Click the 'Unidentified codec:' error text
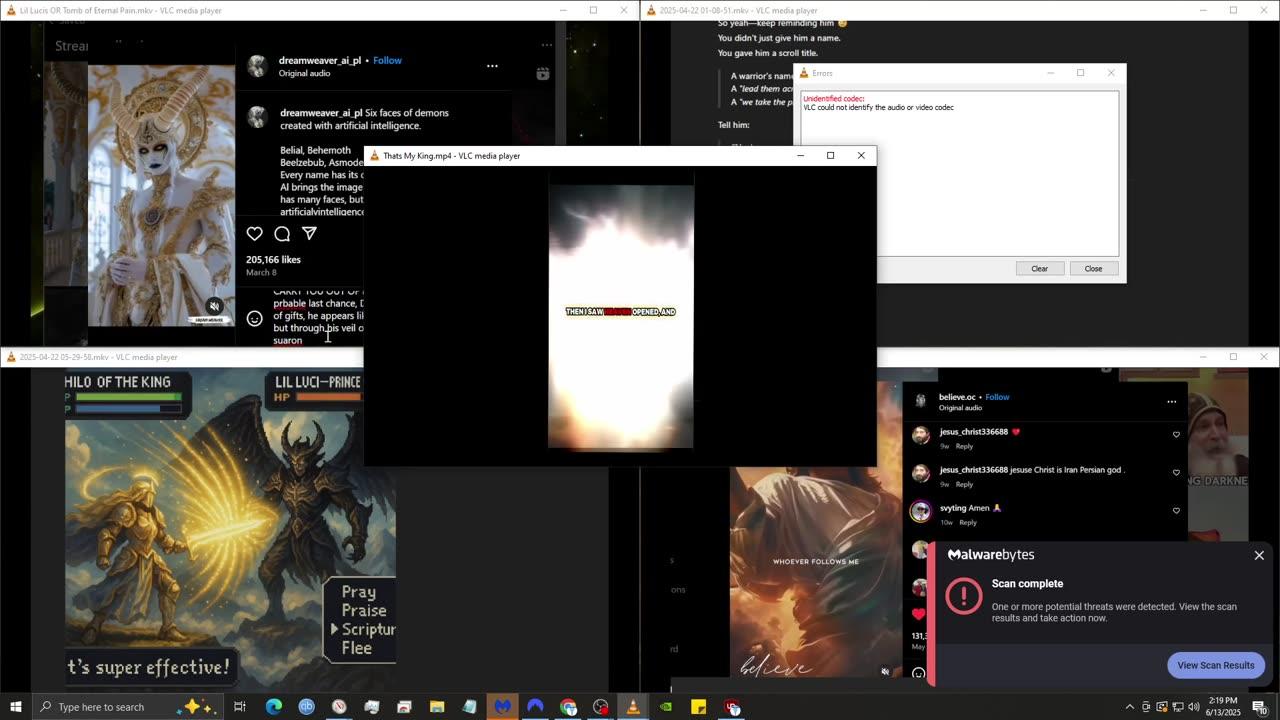This screenshot has width=1280, height=720. tap(833, 99)
